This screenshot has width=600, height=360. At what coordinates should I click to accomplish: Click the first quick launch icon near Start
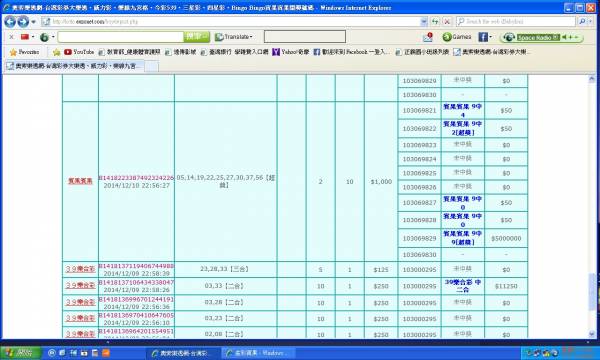52,353
